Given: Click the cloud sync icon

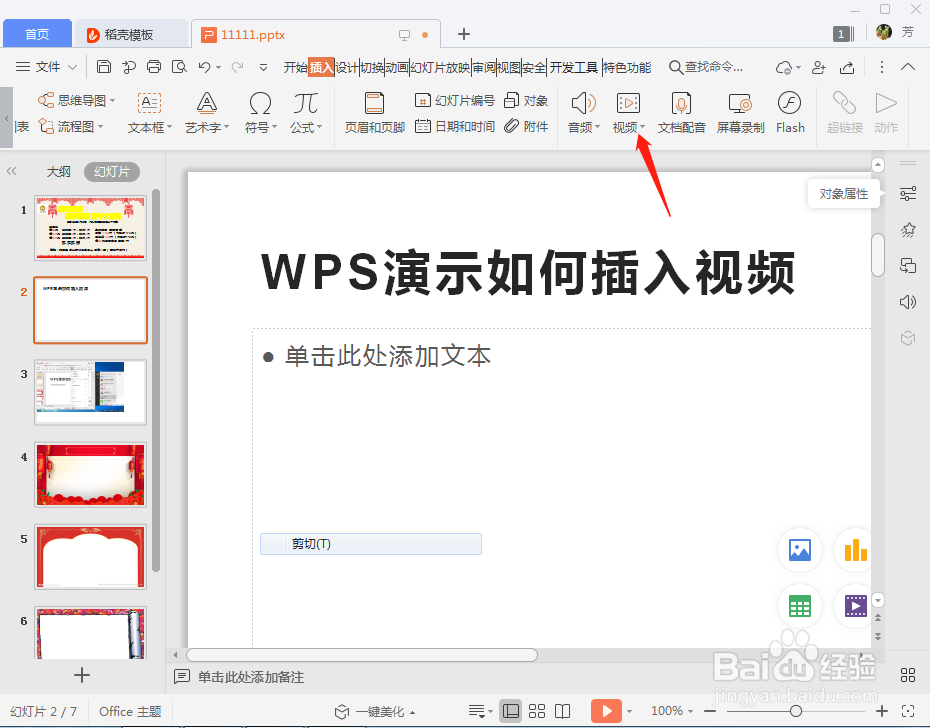Looking at the screenshot, I should 784,68.
